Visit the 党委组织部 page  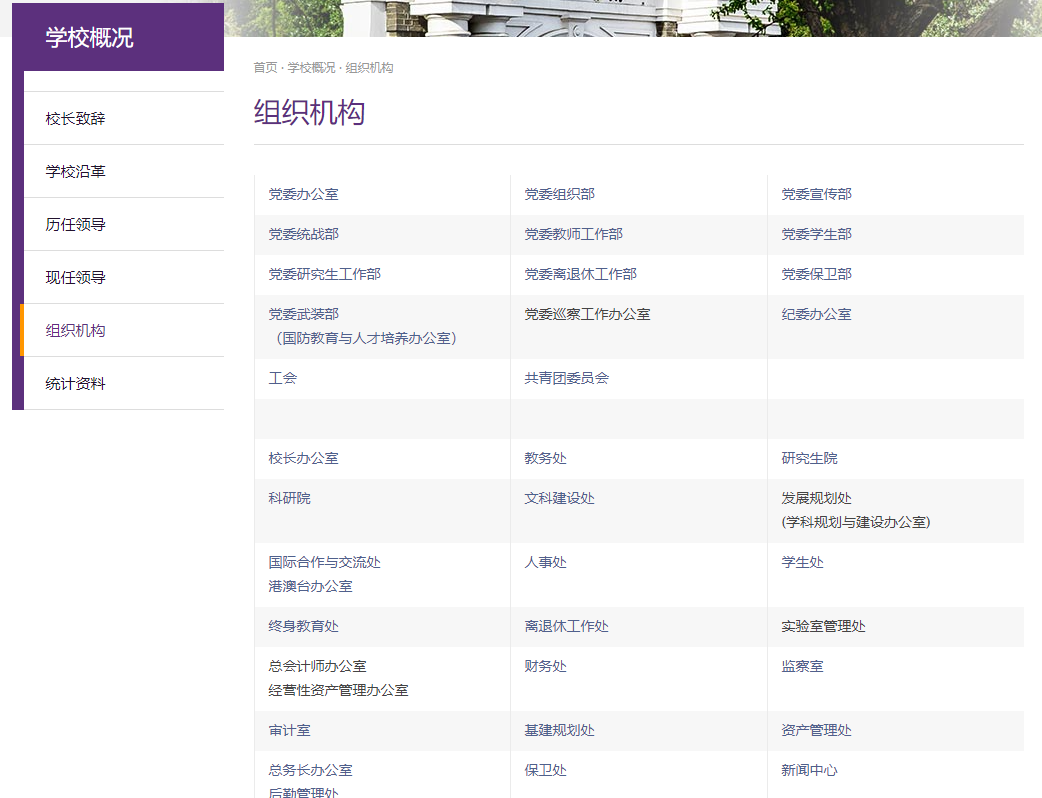pyautogui.click(x=555, y=194)
